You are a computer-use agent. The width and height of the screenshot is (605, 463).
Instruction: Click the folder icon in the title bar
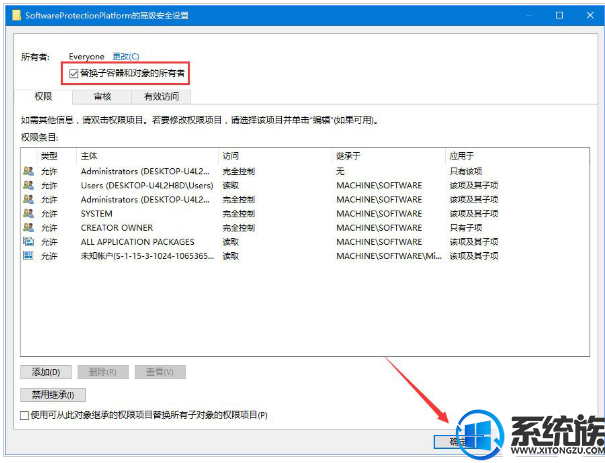16,15
